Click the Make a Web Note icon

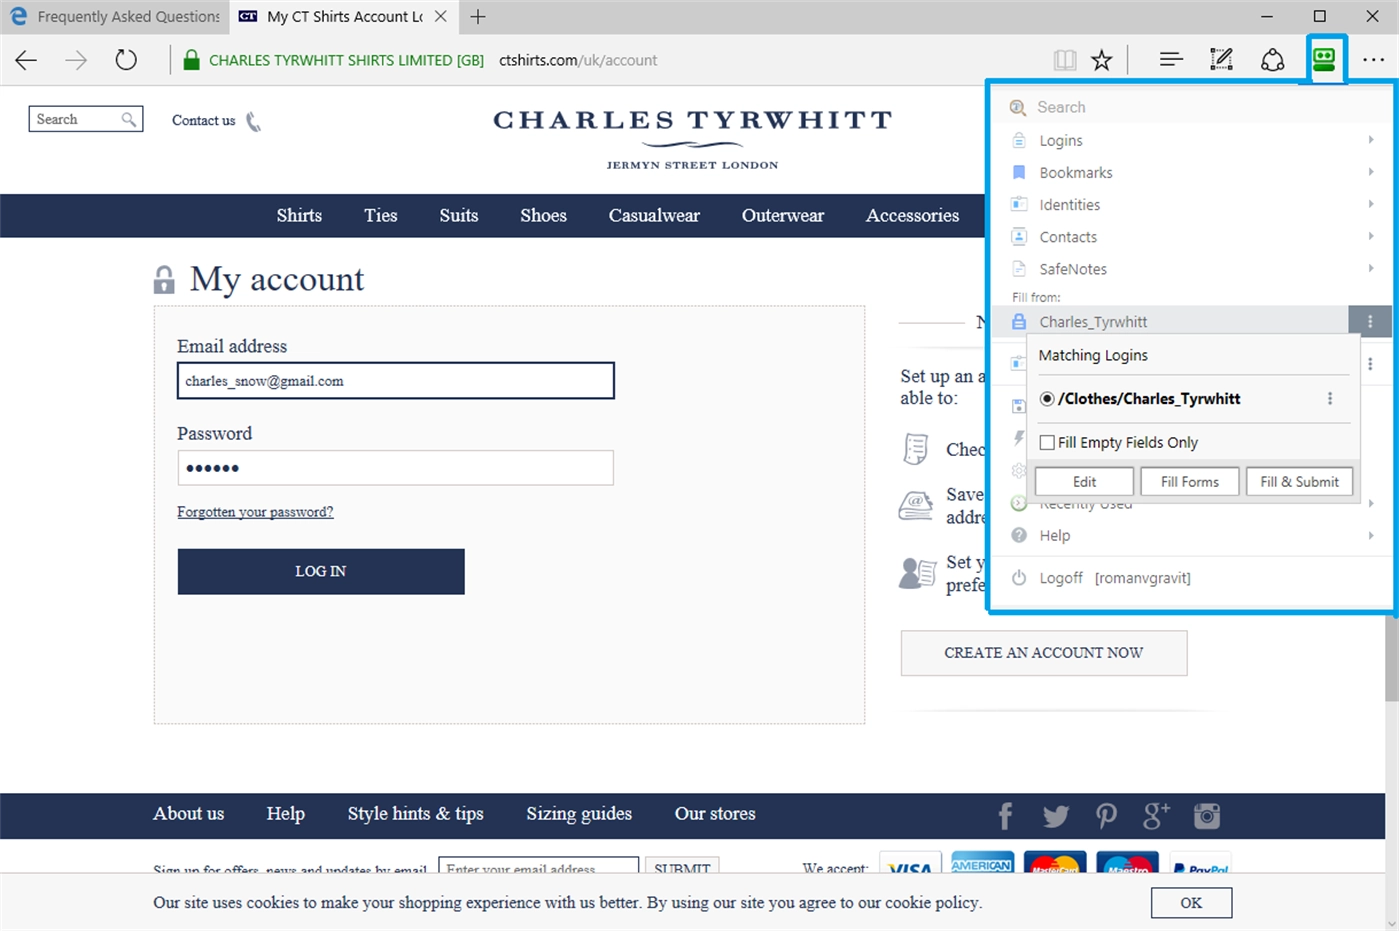pyautogui.click(x=1221, y=60)
